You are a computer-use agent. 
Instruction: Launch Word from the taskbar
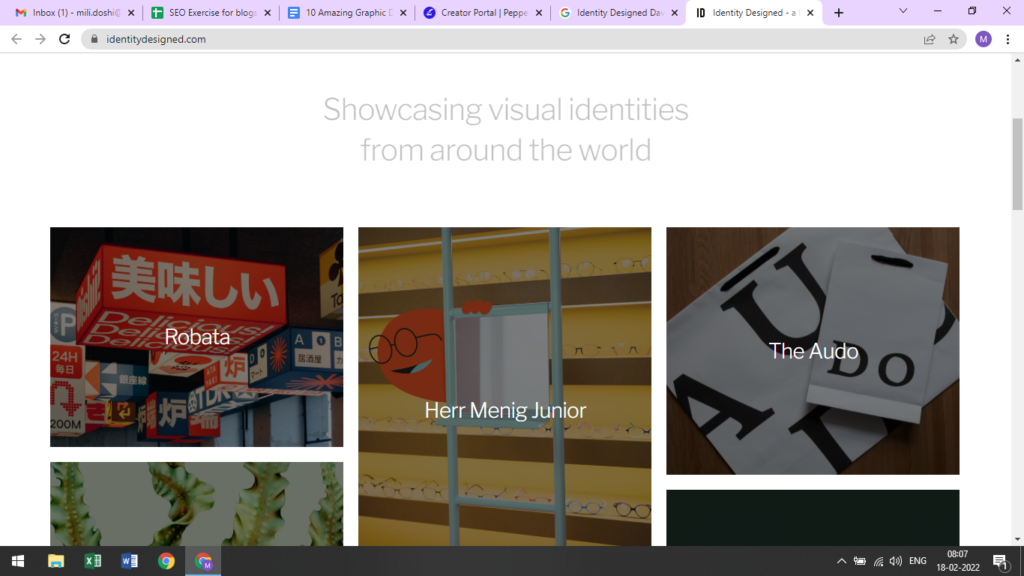coord(129,561)
